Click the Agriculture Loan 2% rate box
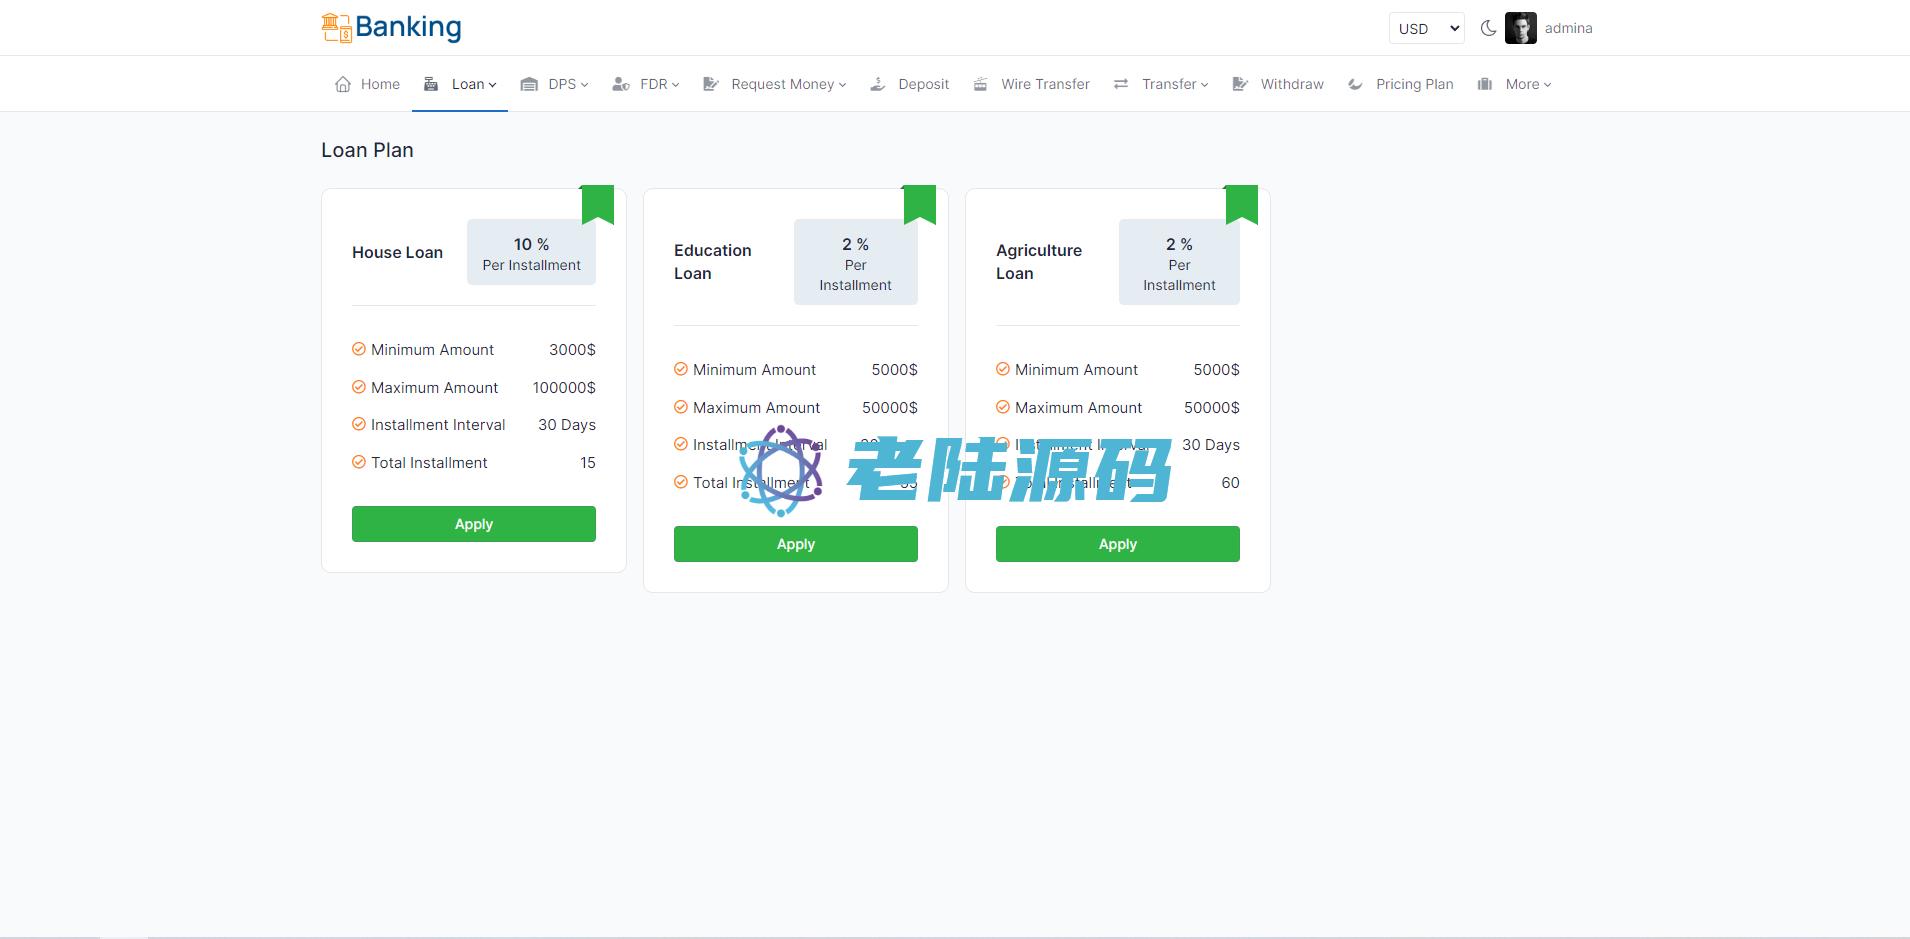The image size is (1910, 939). click(x=1179, y=263)
